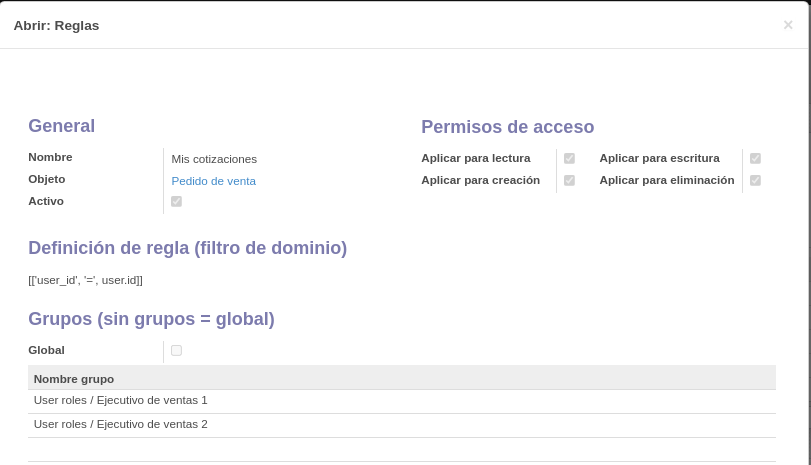811x465 pixels.
Task: Open the Pedido de venta link
Action: [214, 181]
